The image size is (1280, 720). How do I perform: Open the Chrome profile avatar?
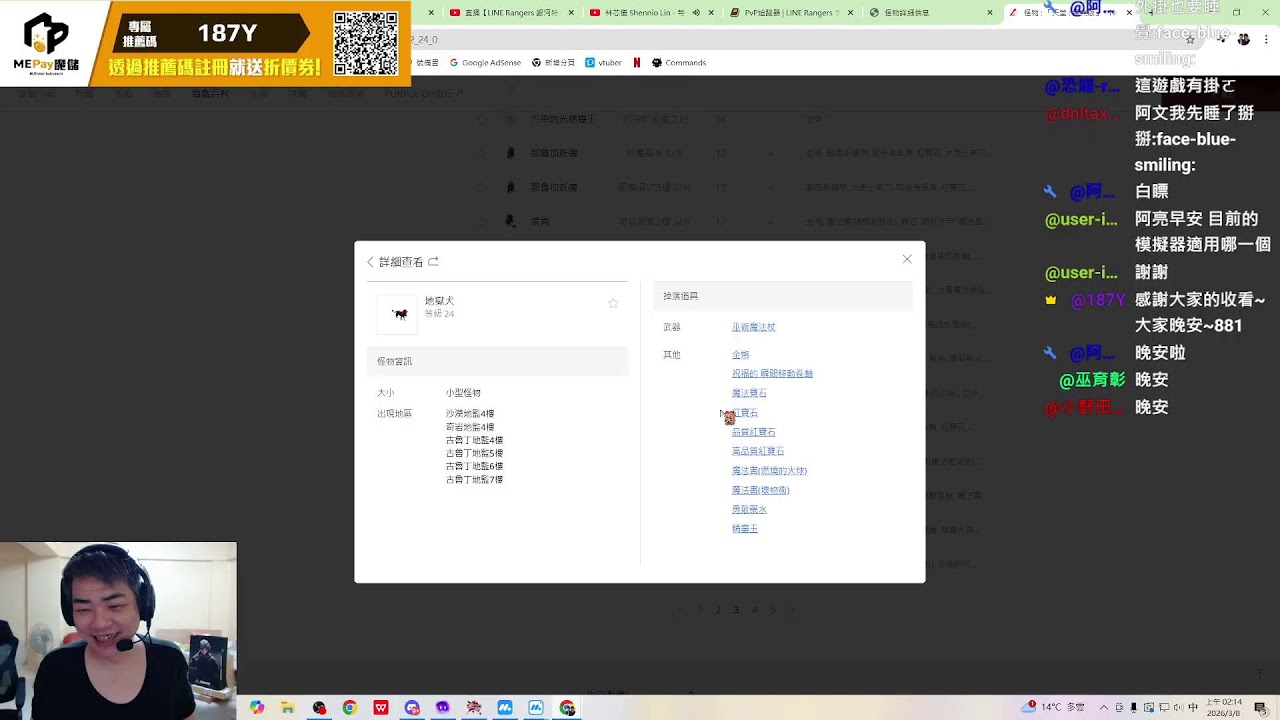tap(1243, 39)
